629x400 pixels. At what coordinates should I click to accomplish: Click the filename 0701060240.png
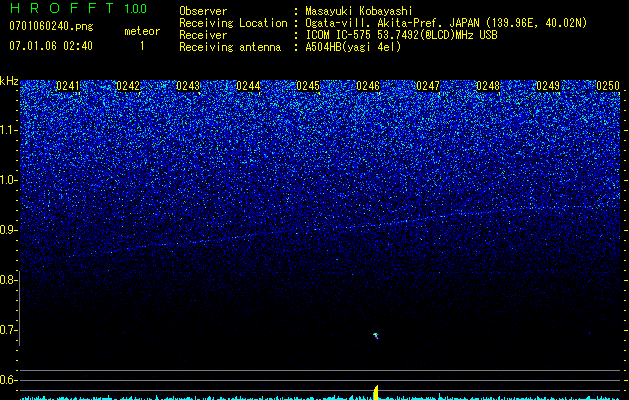(x=51, y=26)
